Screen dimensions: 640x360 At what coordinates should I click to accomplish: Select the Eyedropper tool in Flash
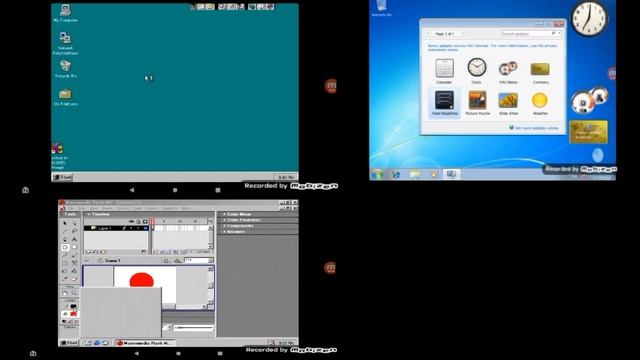pyautogui.click(x=64, y=278)
